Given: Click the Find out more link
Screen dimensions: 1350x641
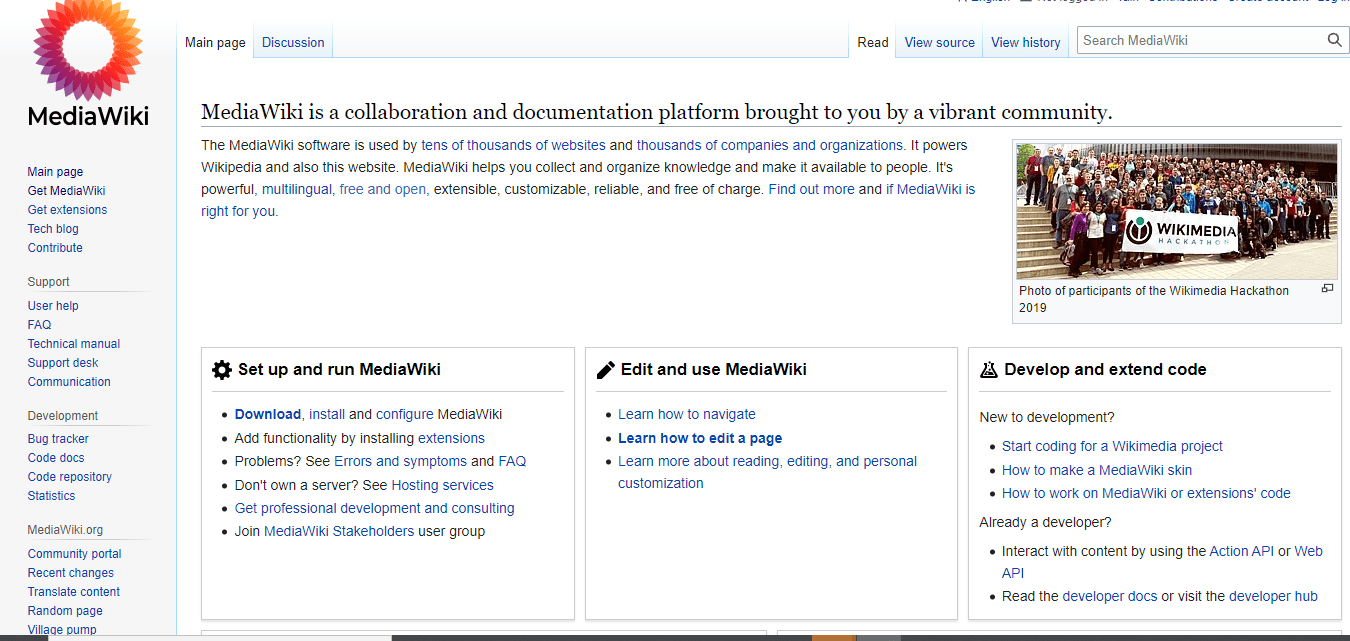Looking at the screenshot, I should [811, 189].
